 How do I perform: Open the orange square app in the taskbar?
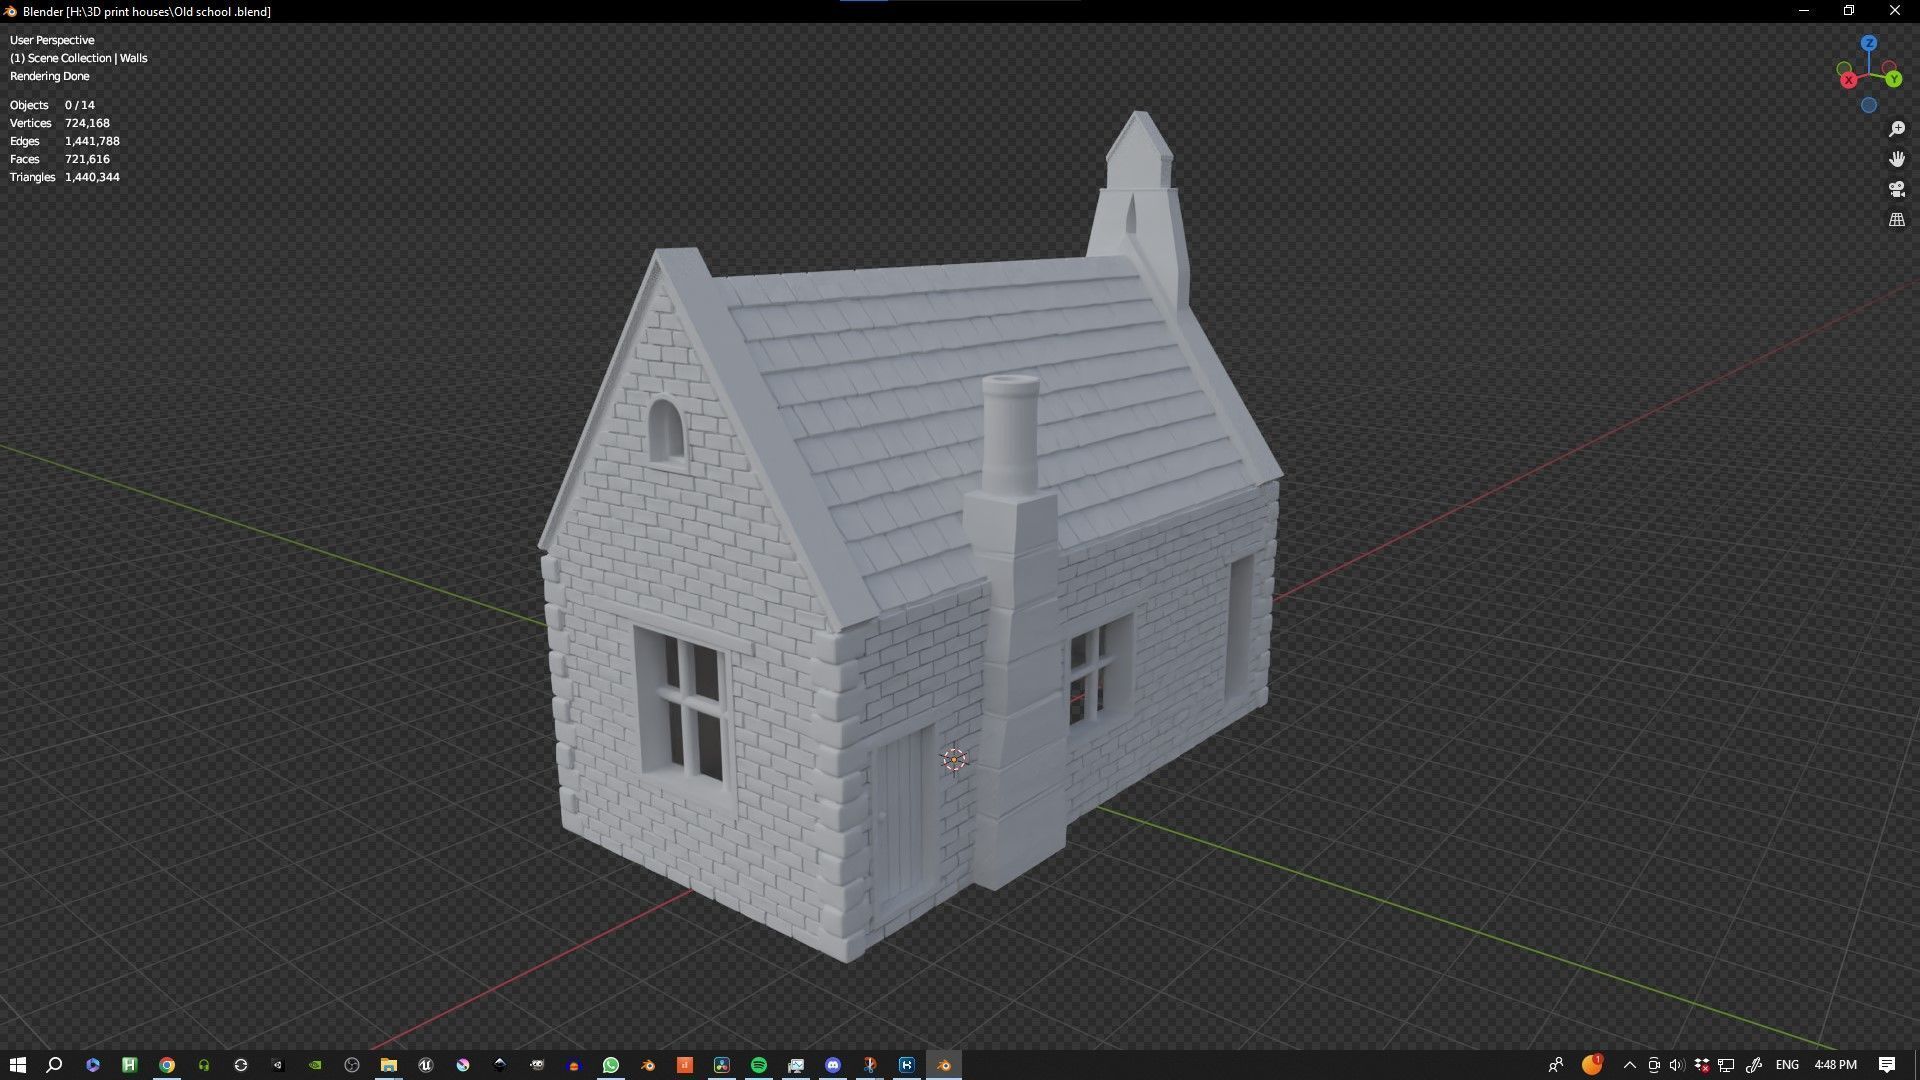(684, 1065)
